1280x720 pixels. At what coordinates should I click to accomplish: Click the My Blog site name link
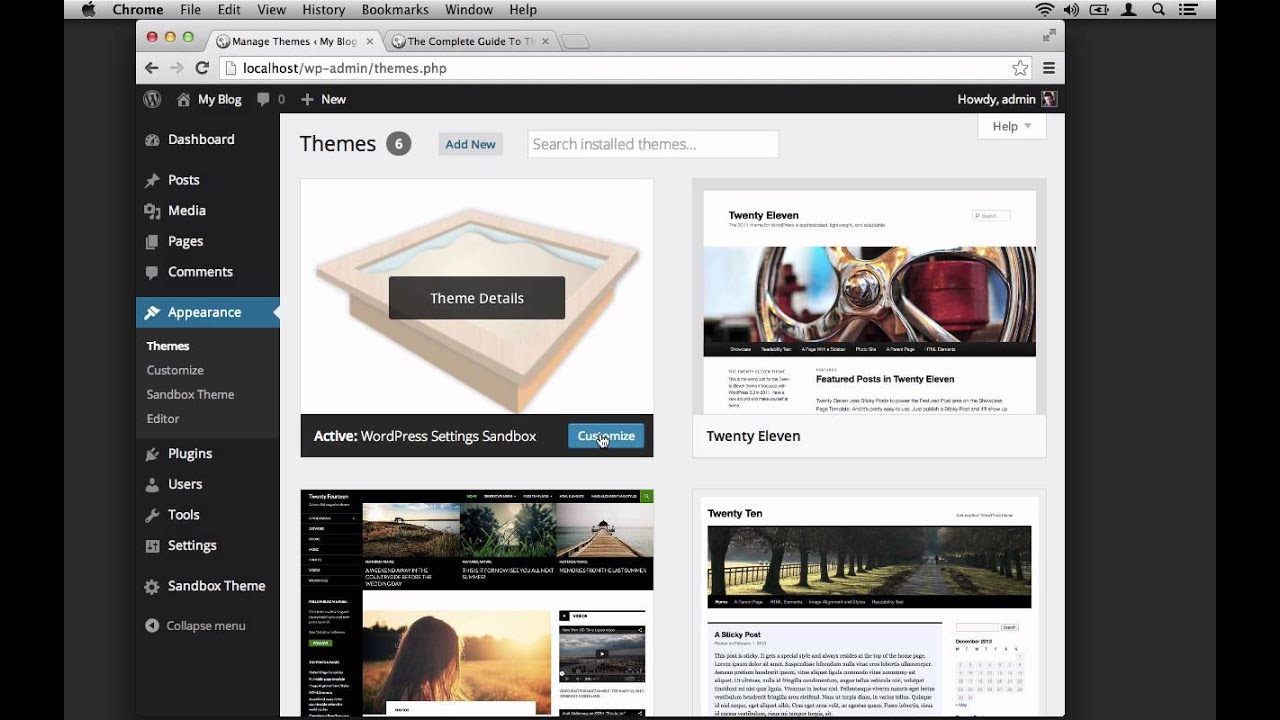220,99
